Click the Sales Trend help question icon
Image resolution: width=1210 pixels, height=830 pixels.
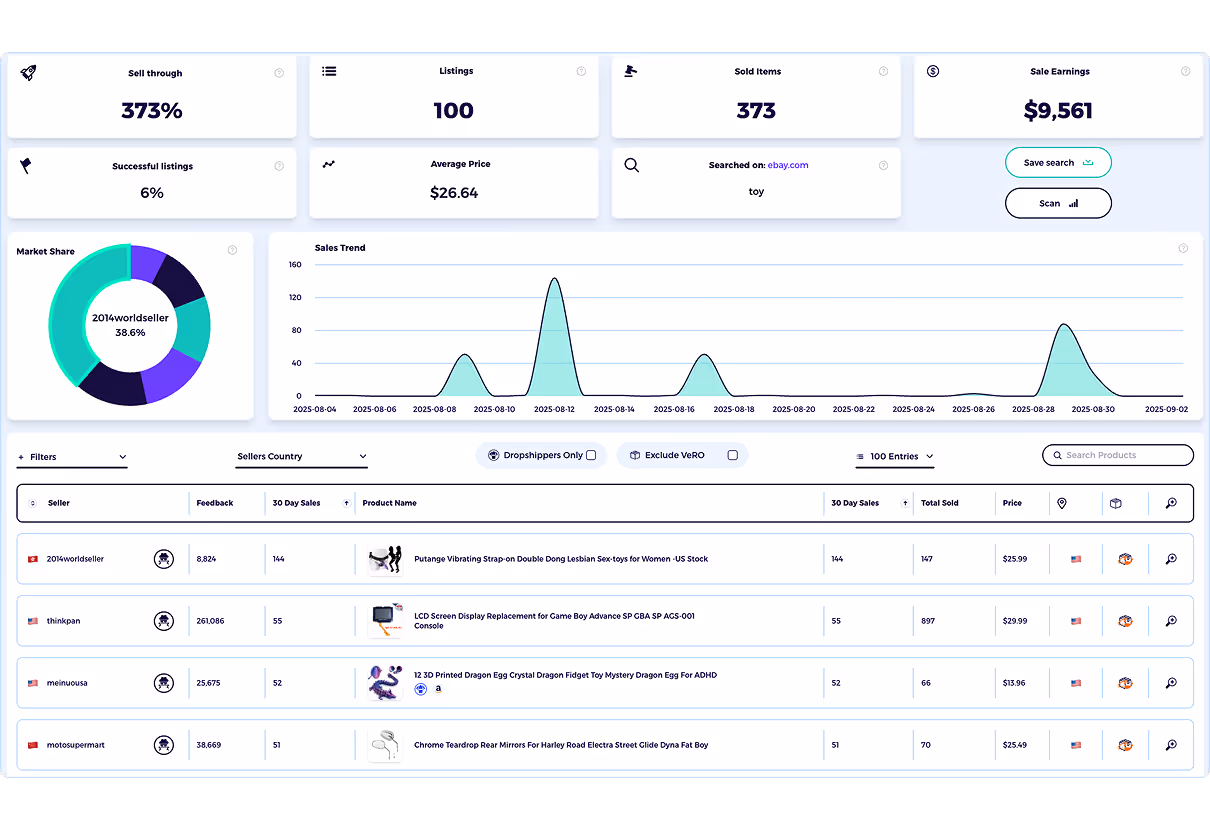click(x=1183, y=248)
